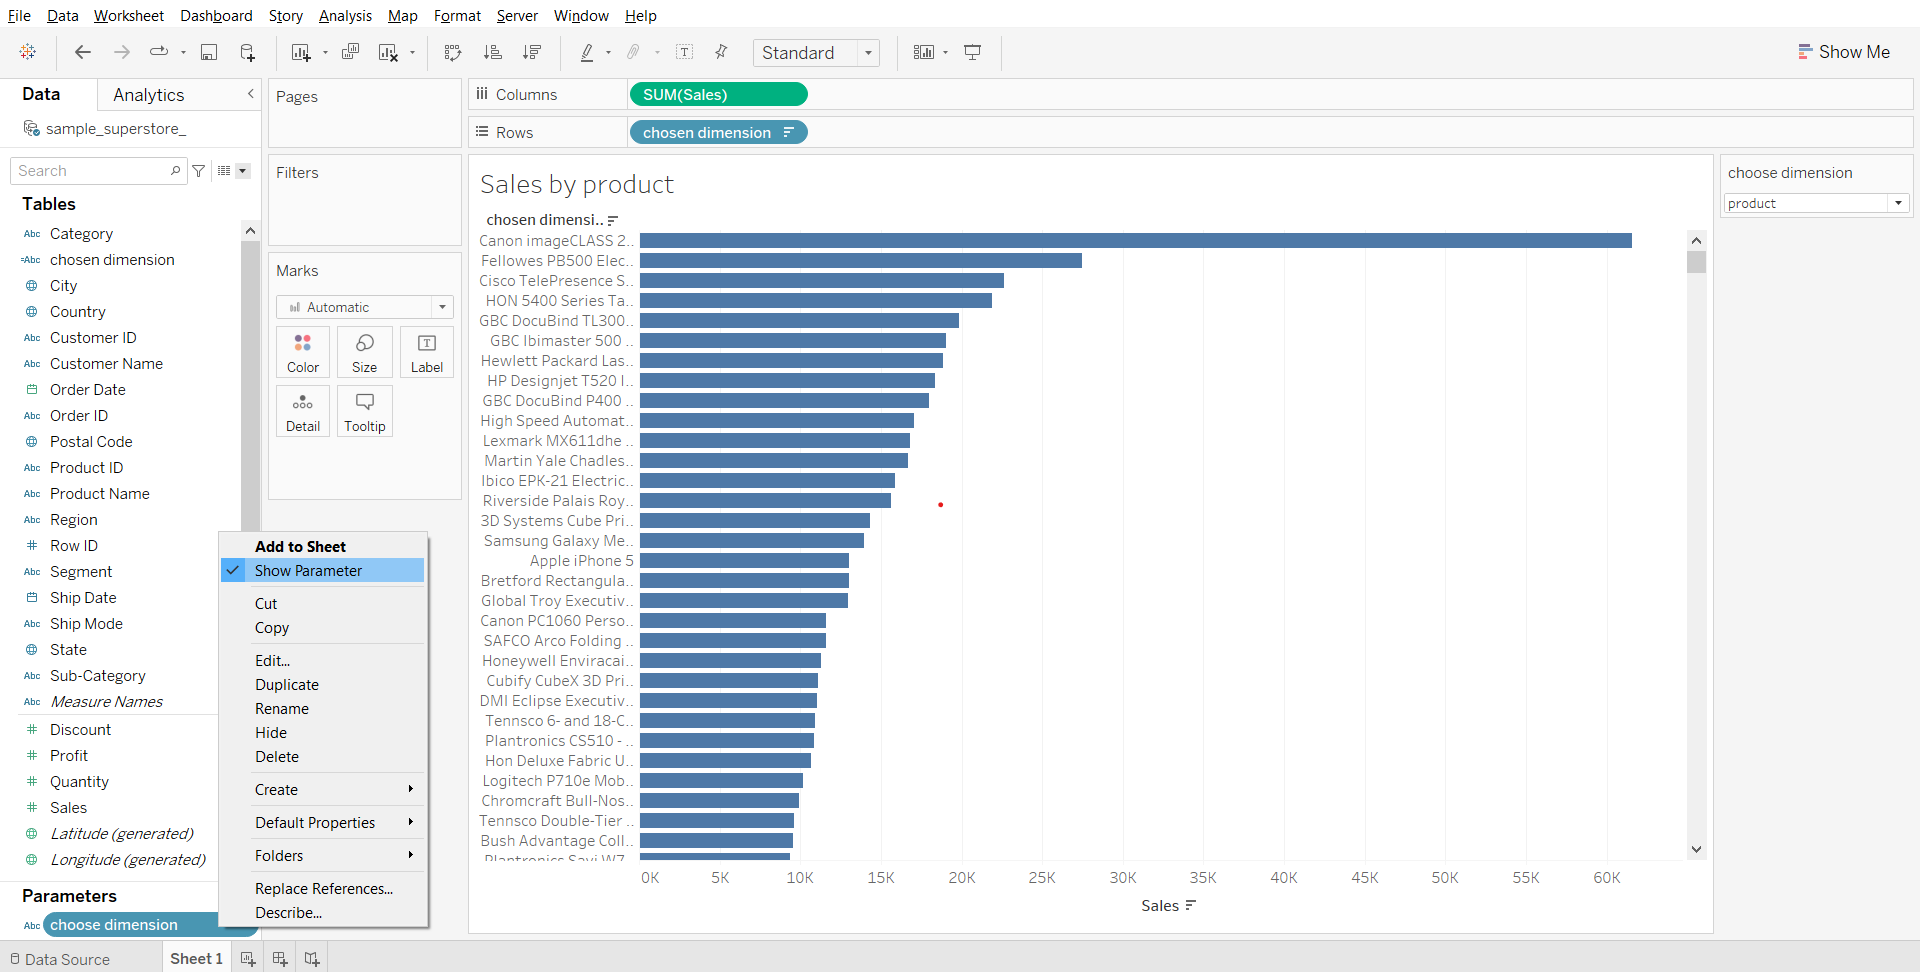
Task: Sort bars ascending via toolbar icon
Action: (492, 53)
